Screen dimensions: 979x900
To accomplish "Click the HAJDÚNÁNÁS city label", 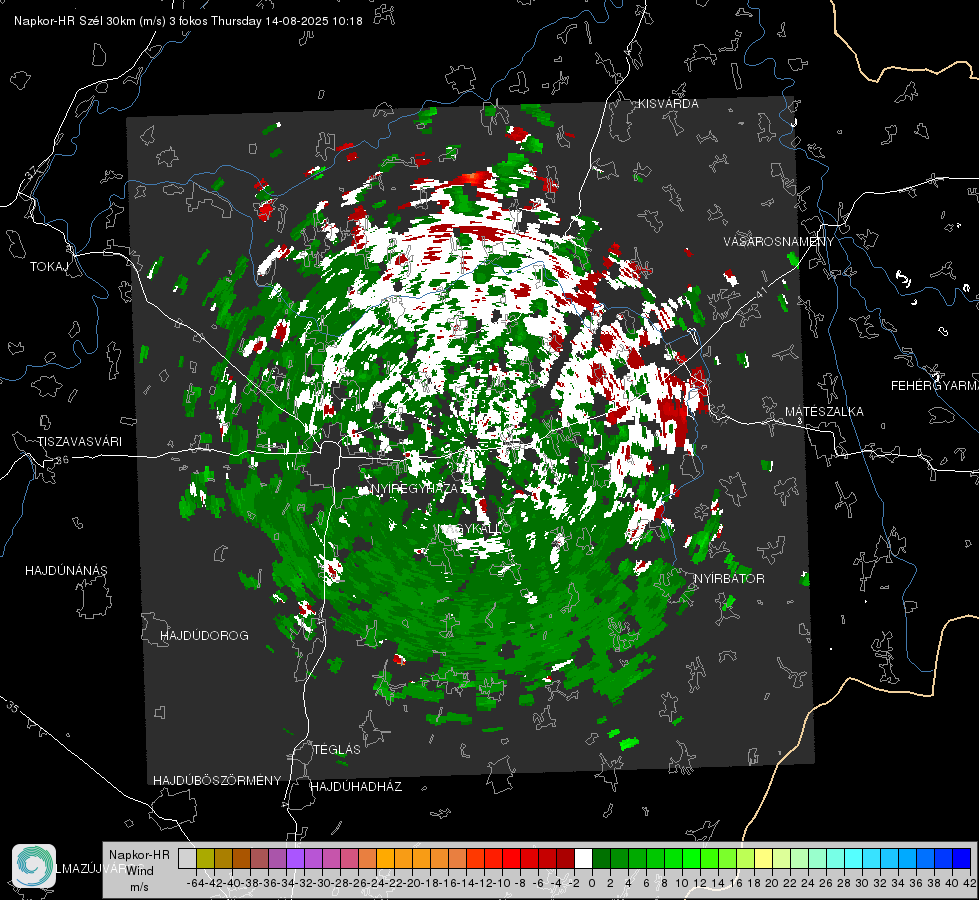I will 66,570.
